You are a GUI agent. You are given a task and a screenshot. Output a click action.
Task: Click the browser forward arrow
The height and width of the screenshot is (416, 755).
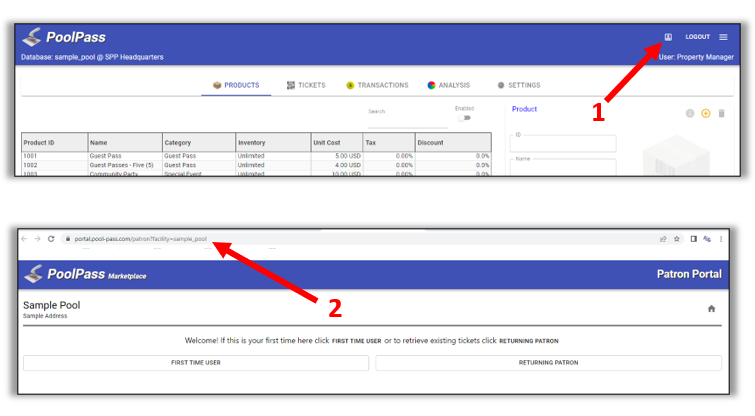coord(37,239)
